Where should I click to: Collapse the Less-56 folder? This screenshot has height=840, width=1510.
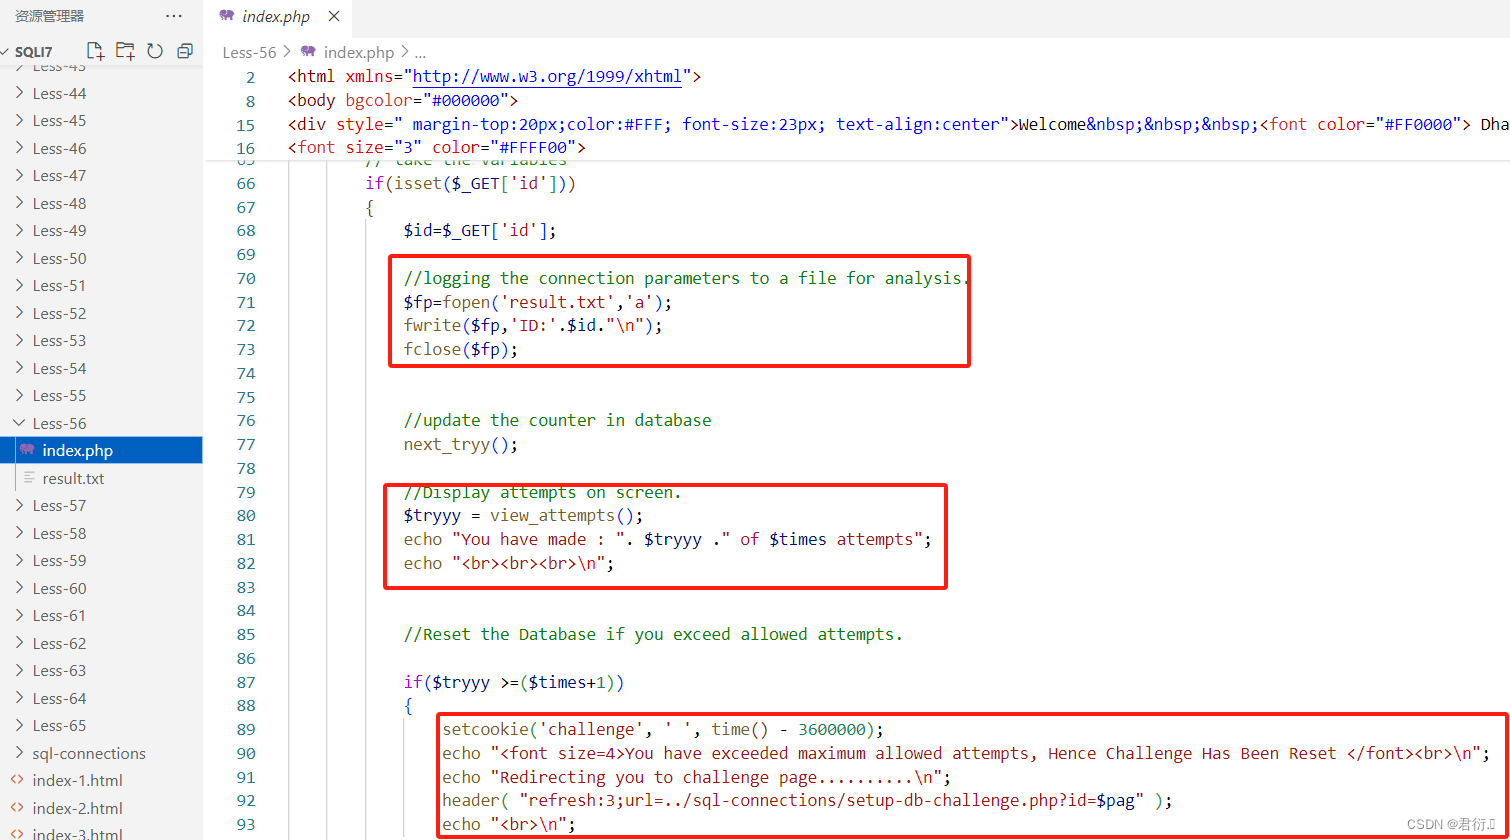(19, 423)
